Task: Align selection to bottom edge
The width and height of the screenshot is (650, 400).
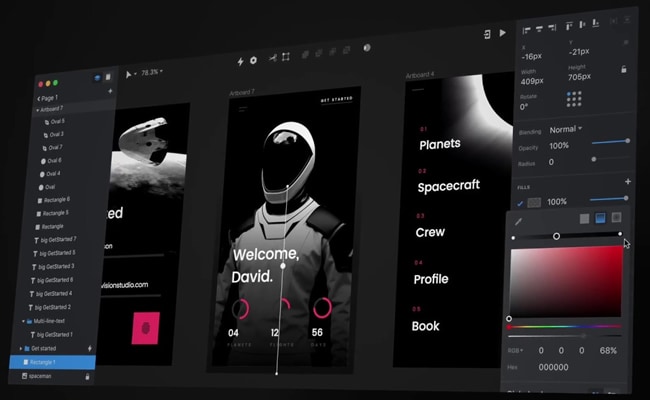Action: point(596,23)
